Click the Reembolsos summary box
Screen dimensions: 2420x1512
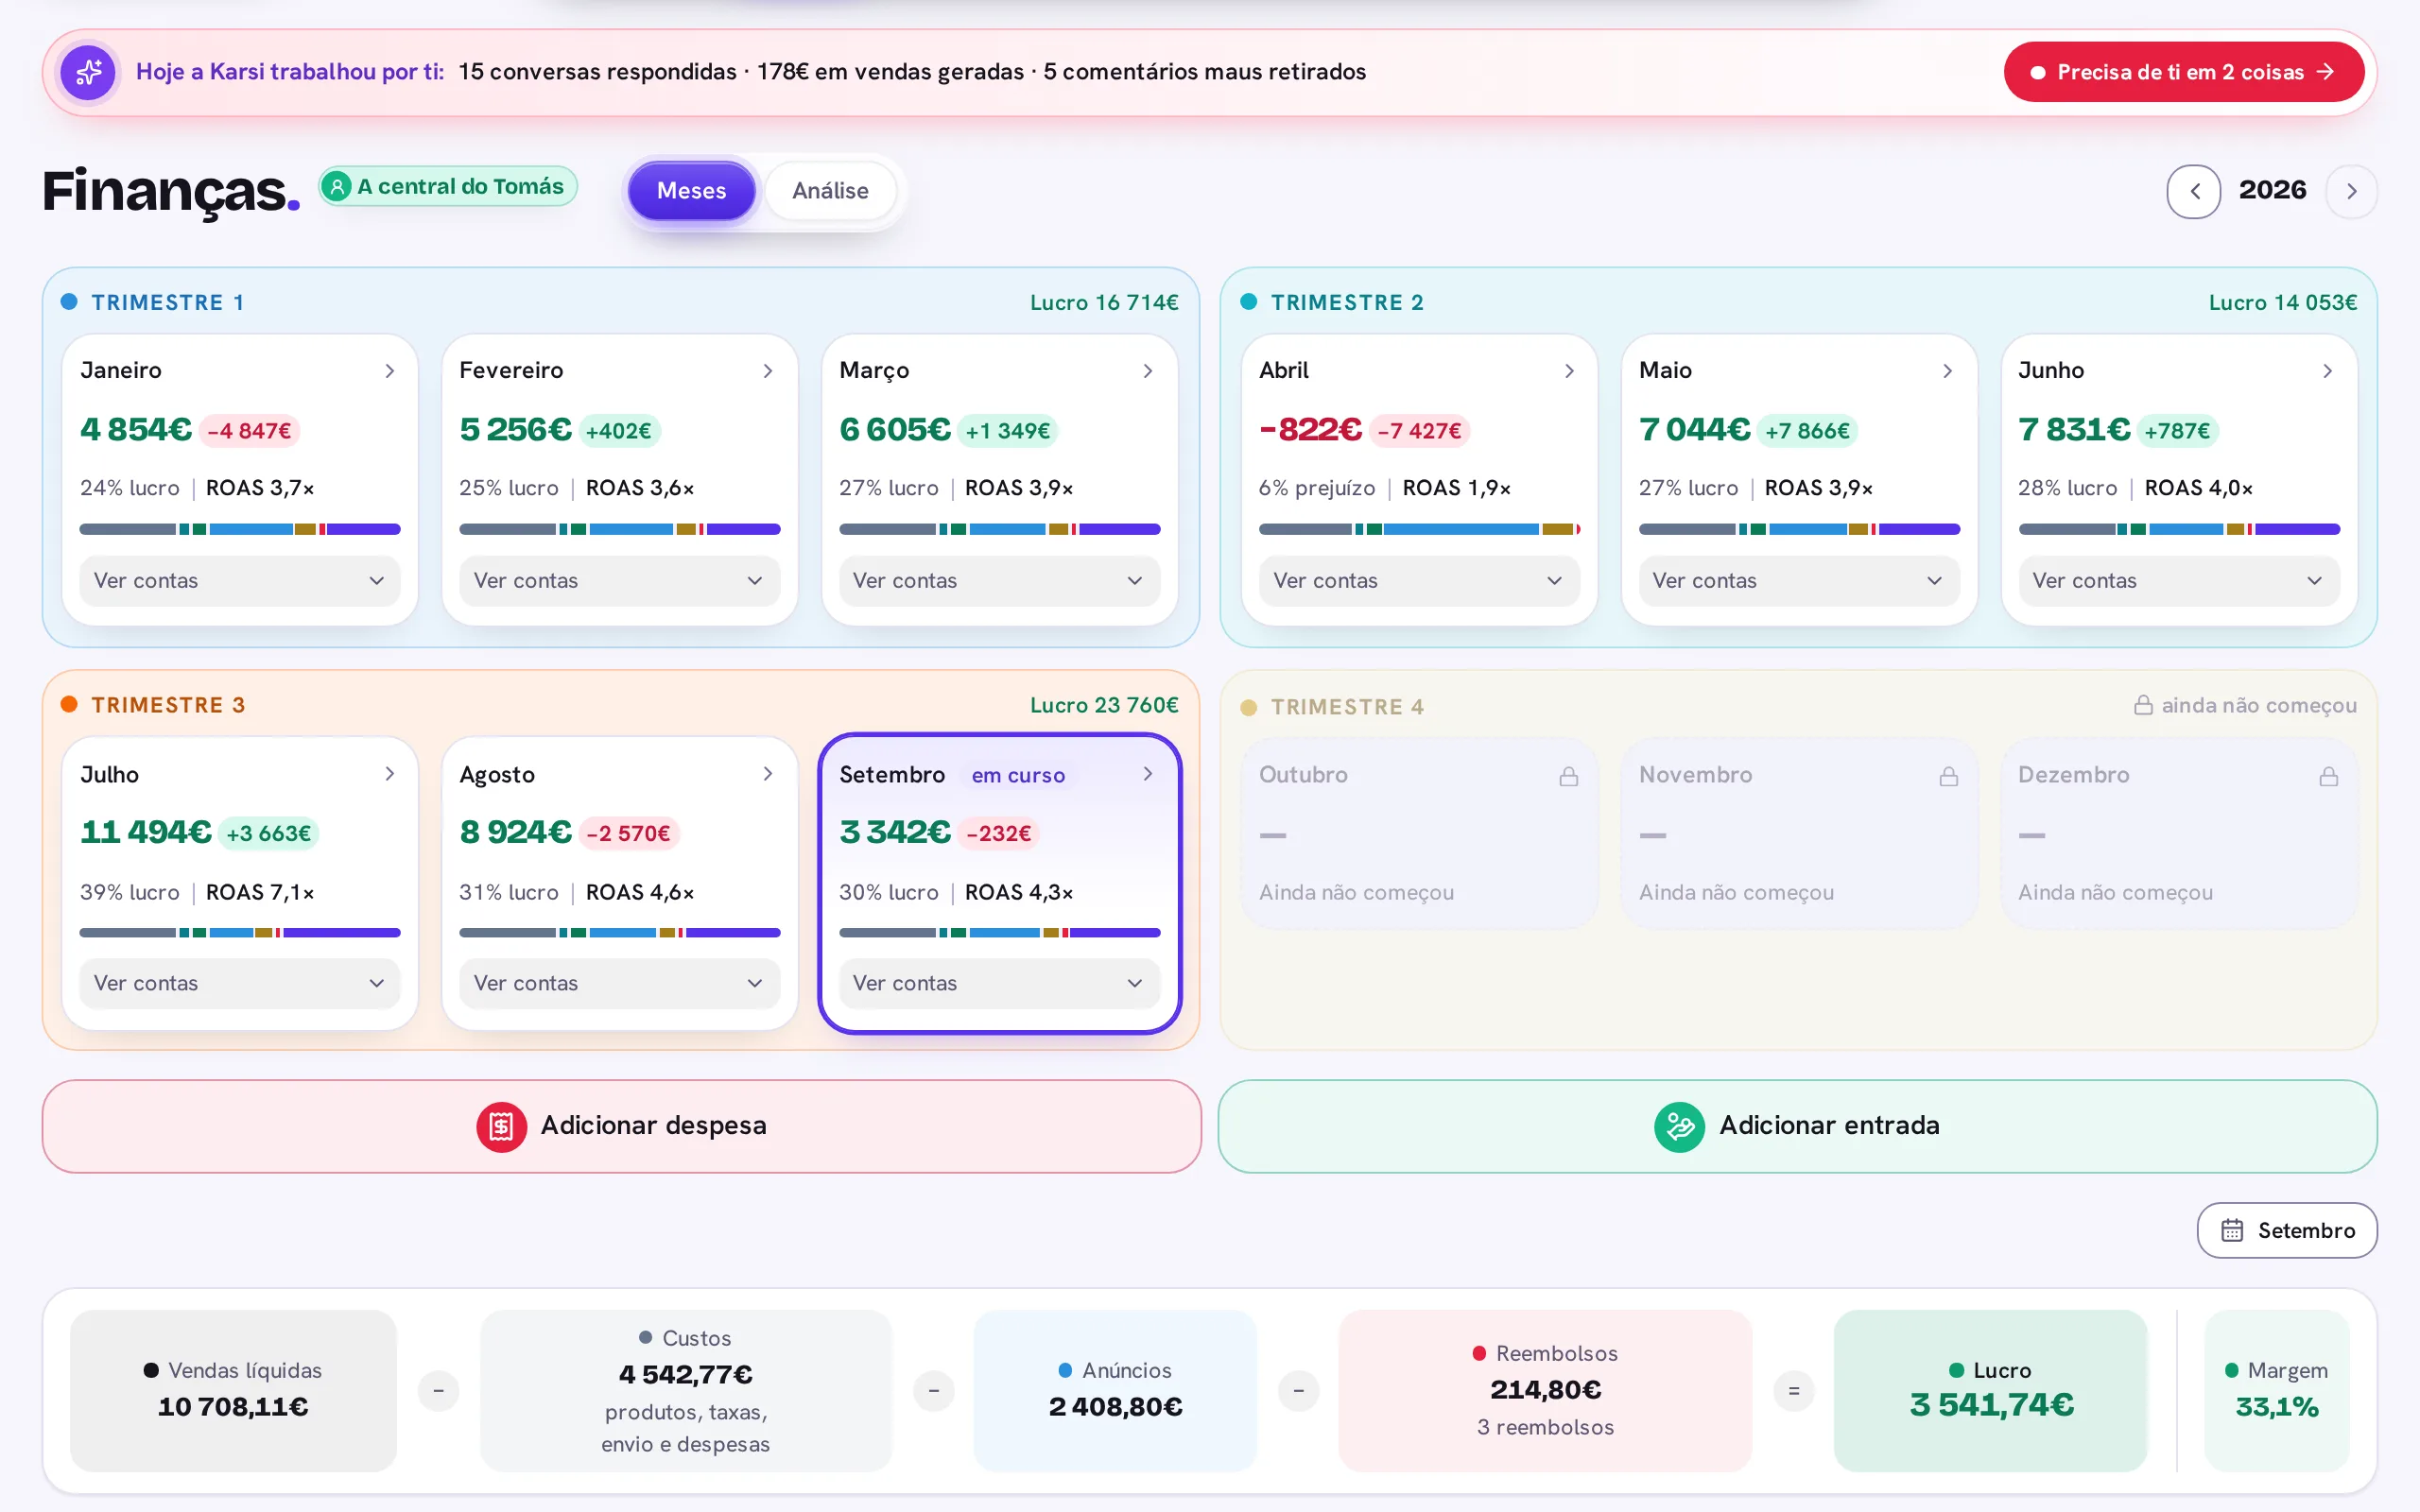point(1545,1391)
